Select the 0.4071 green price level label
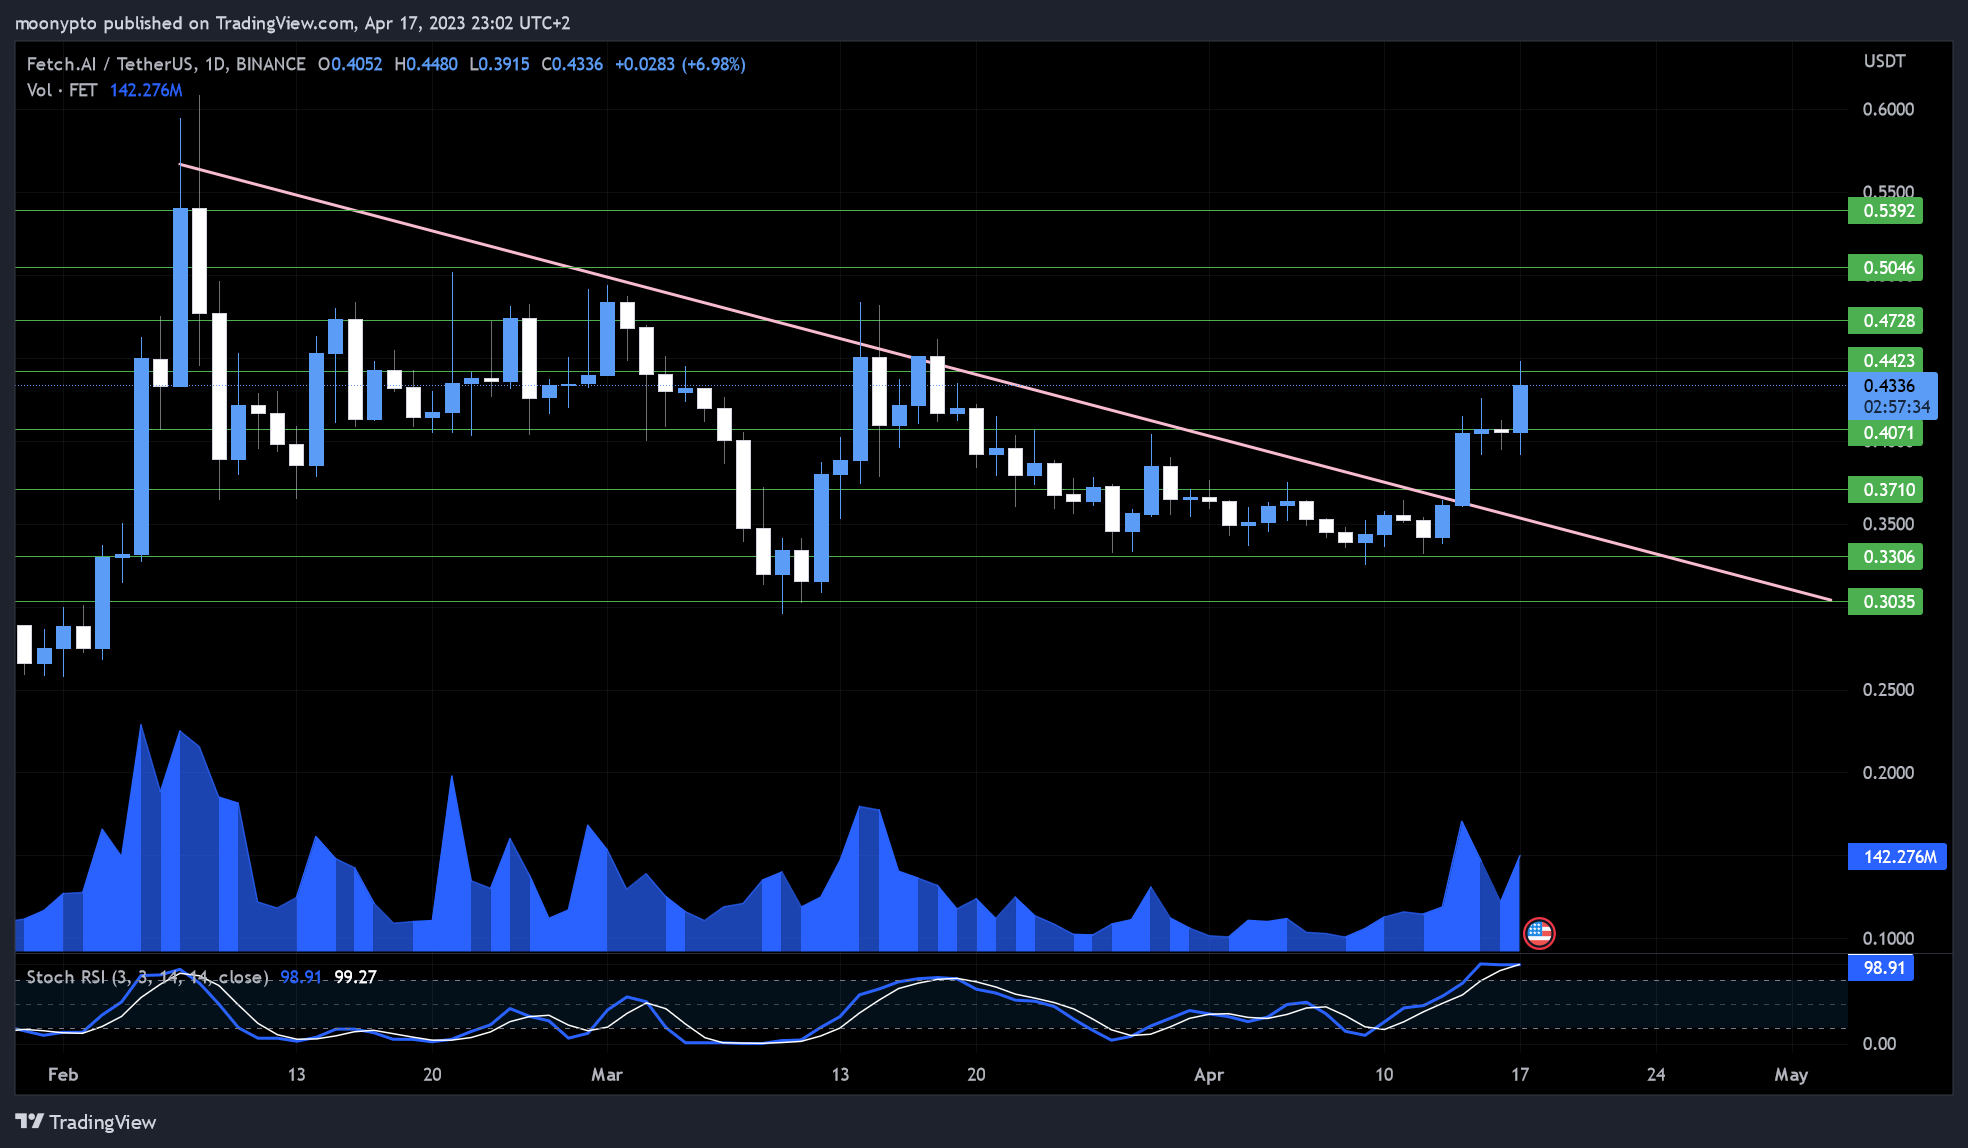This screenshot has height=1148, width=1968. tap(1885, 433)
